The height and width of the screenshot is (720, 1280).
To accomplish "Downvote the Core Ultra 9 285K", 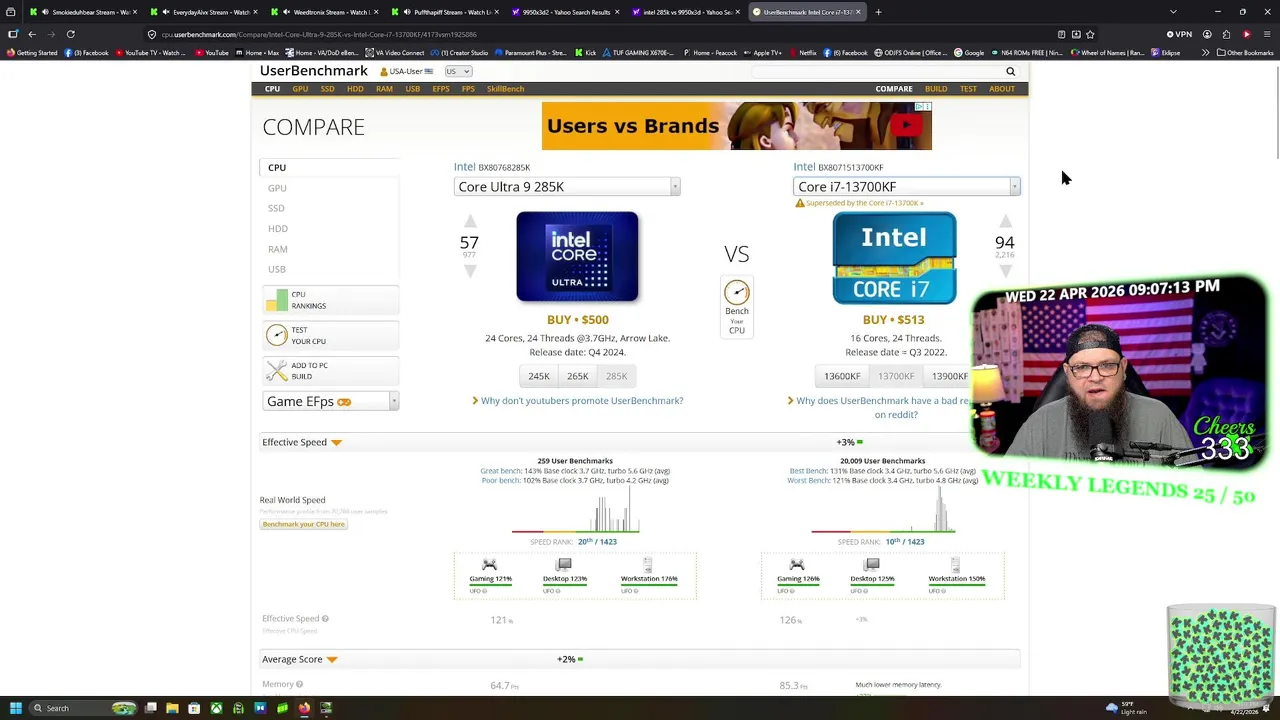I will (470, 271).
